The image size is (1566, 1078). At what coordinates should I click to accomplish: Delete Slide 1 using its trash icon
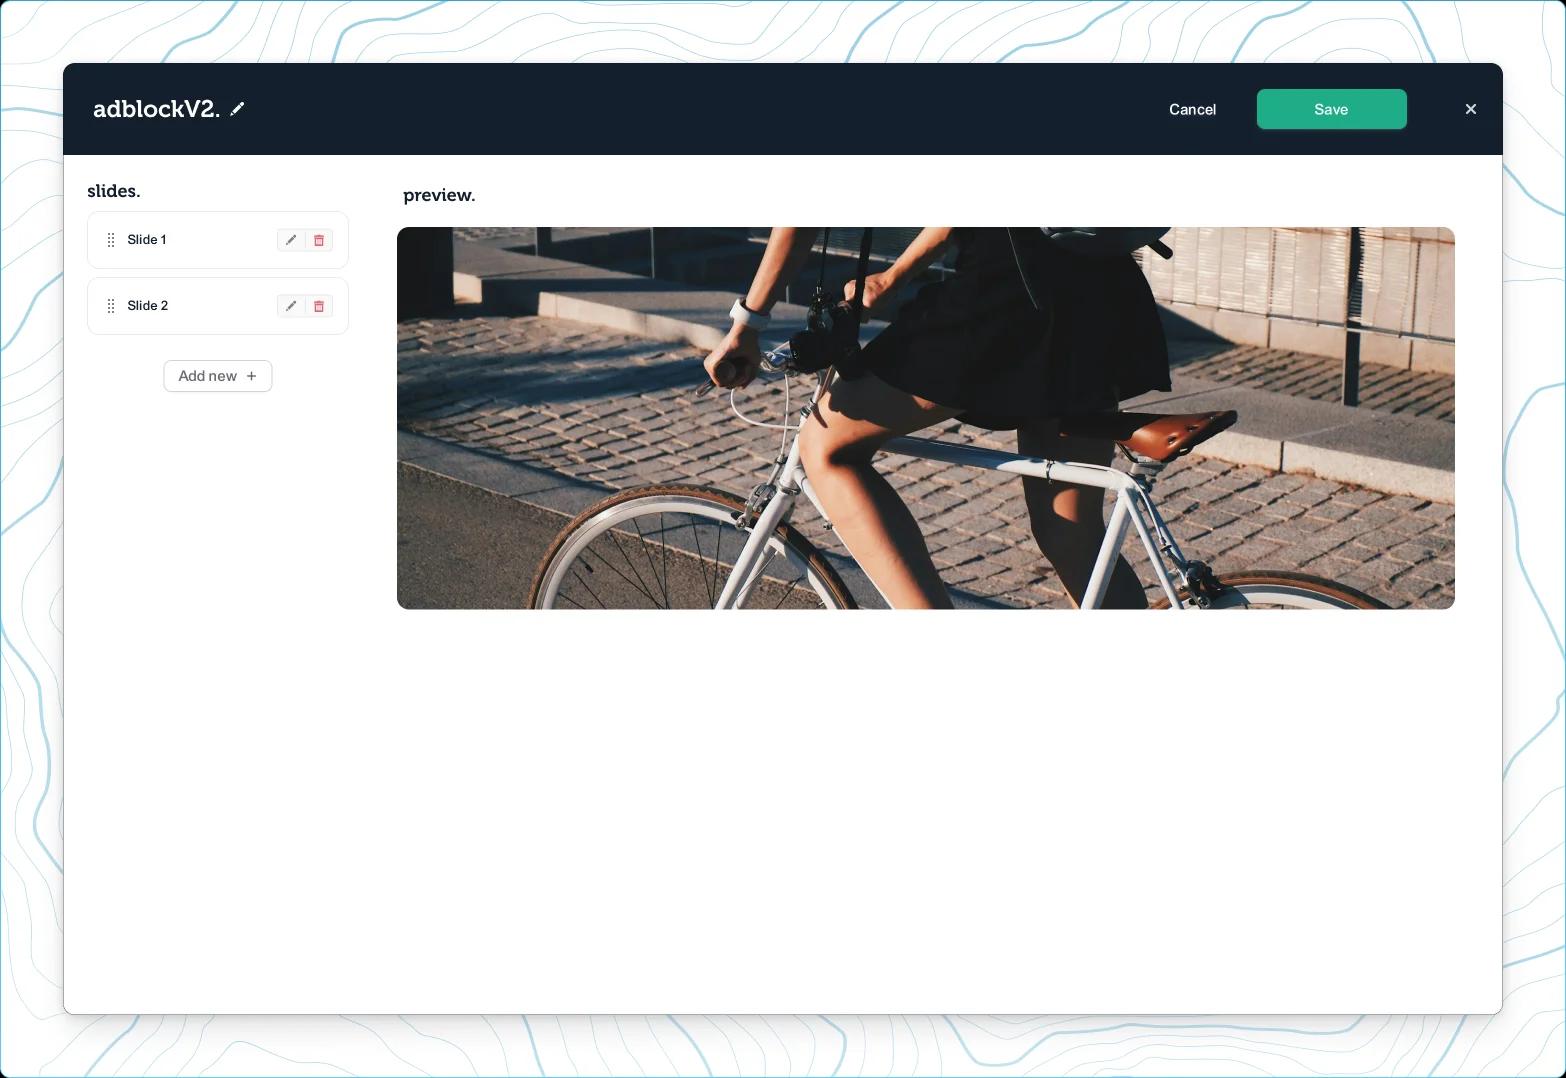[x=319, y=240]
